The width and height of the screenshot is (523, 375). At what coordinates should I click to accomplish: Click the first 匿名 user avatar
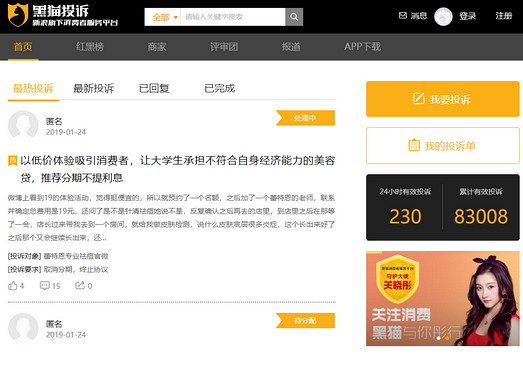click(x=23, y=125)
